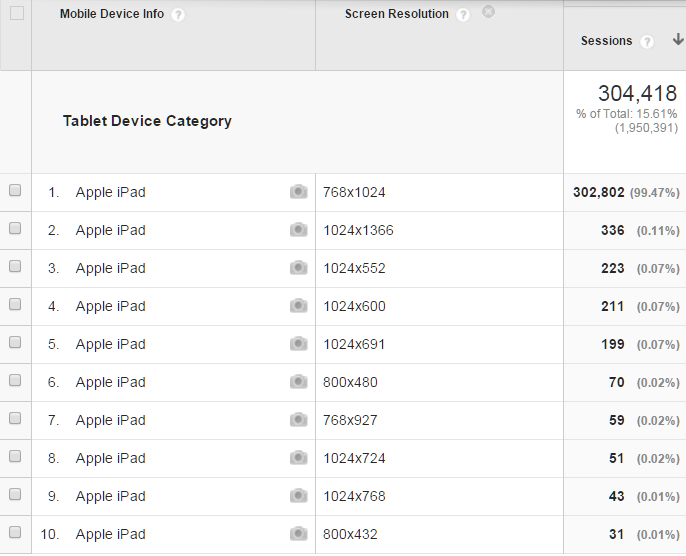Click the 223 sessions value

point(612,269)
